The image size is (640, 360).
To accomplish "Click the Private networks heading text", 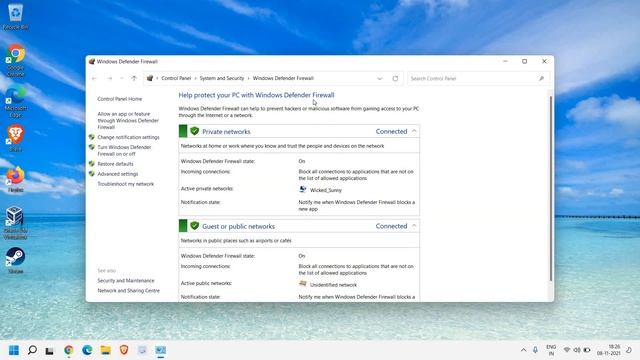I will pyautogui.click(x=226, y=131).
